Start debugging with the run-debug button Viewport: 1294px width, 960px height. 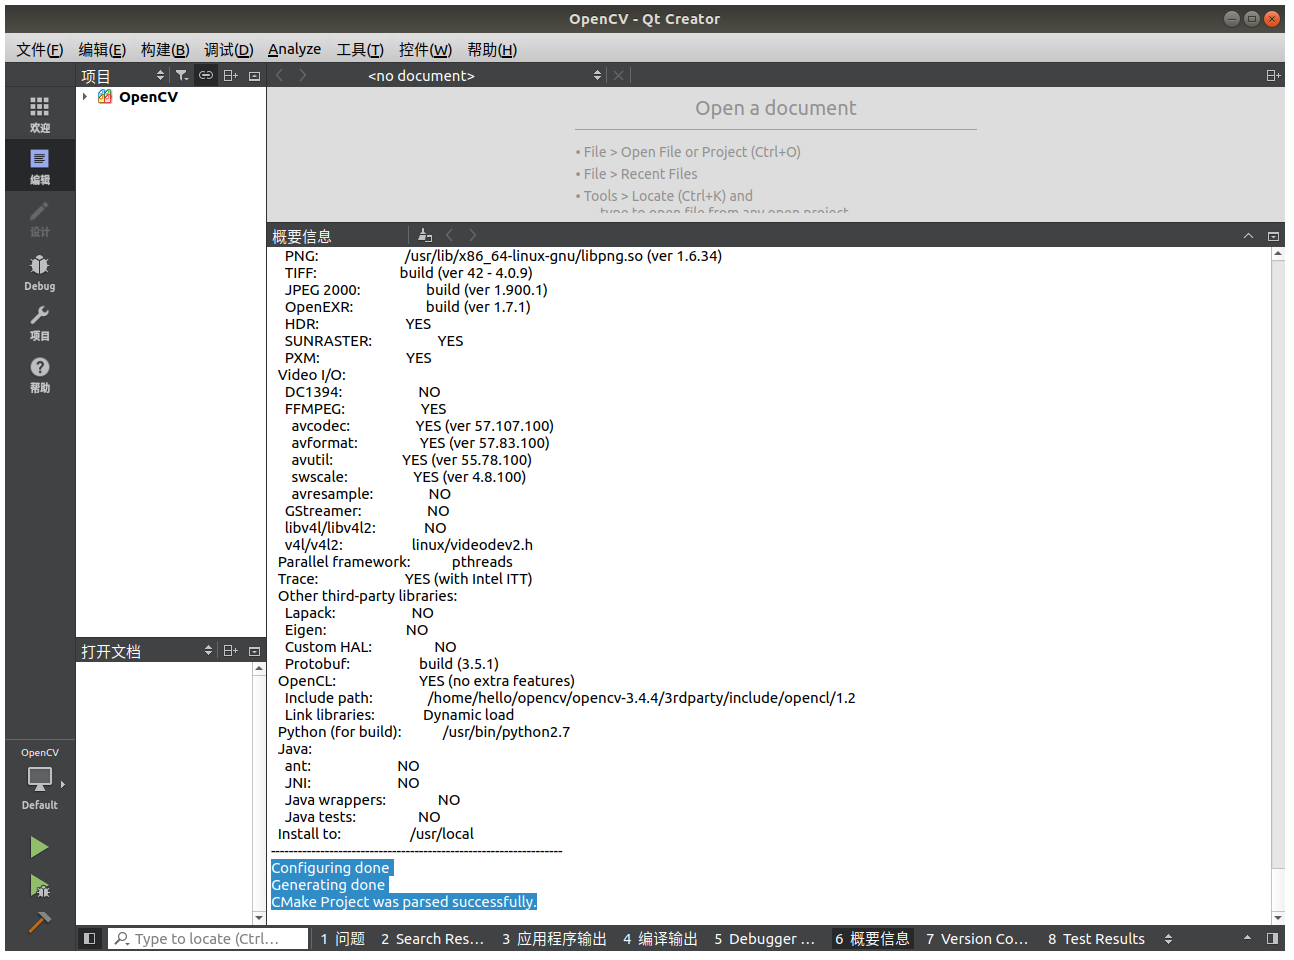click(39, 885)
